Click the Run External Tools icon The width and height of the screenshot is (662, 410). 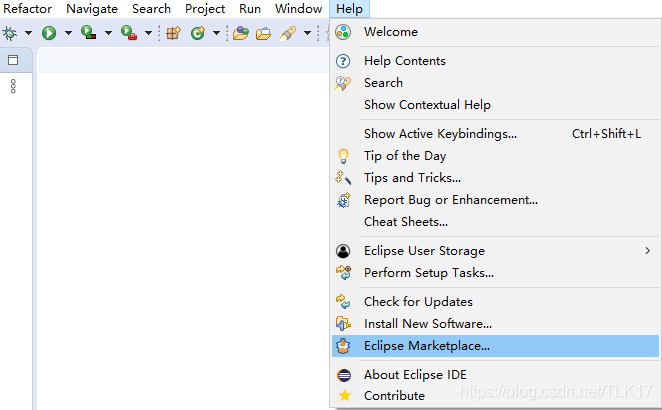click(129, 33)
